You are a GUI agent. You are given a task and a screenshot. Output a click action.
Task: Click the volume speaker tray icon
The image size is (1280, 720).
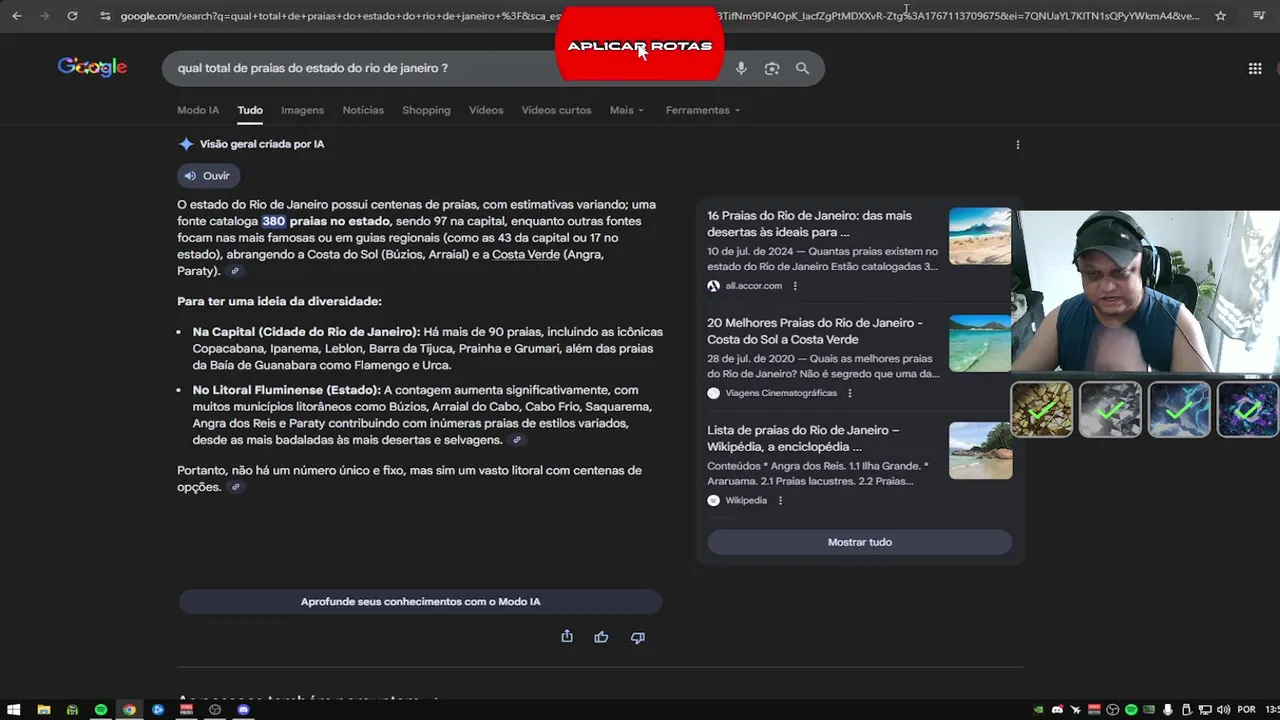(x=1223, y=710)
